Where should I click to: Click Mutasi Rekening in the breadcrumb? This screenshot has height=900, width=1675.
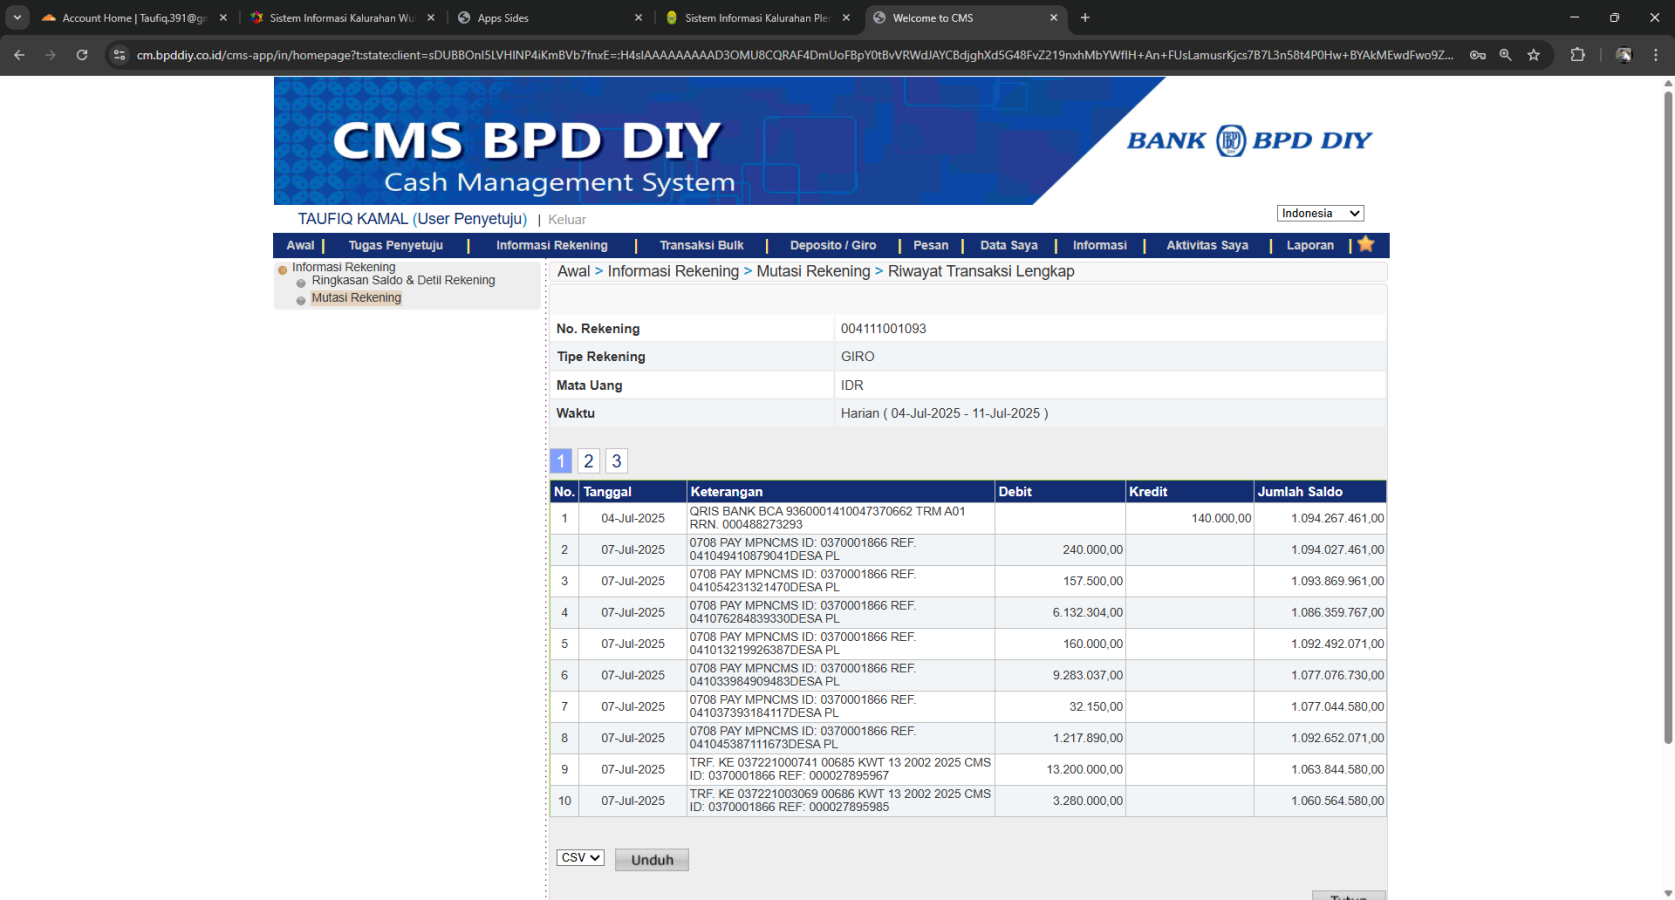813,271
